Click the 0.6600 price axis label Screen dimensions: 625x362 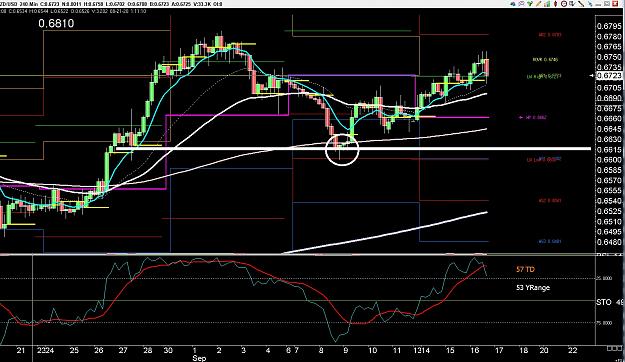tap(609, 160)
